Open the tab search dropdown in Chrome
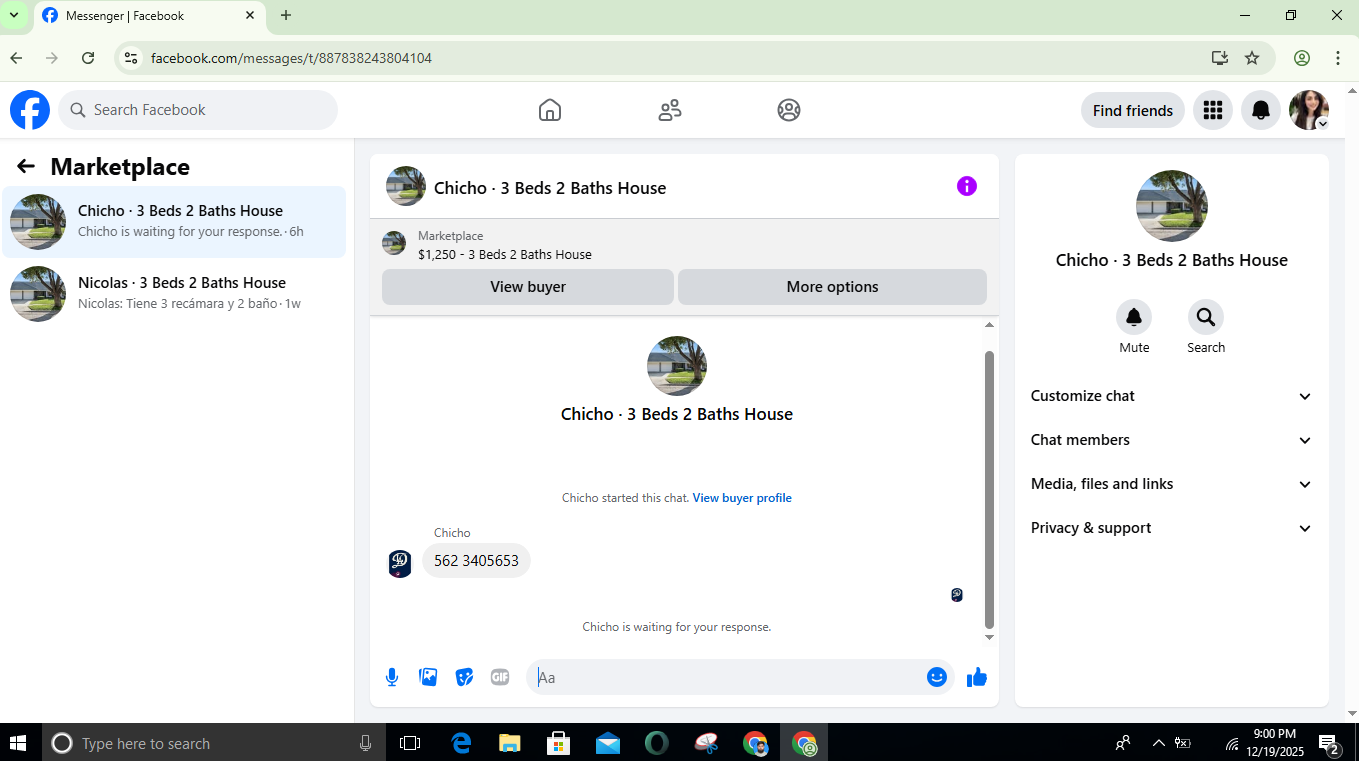 [14, 15]
